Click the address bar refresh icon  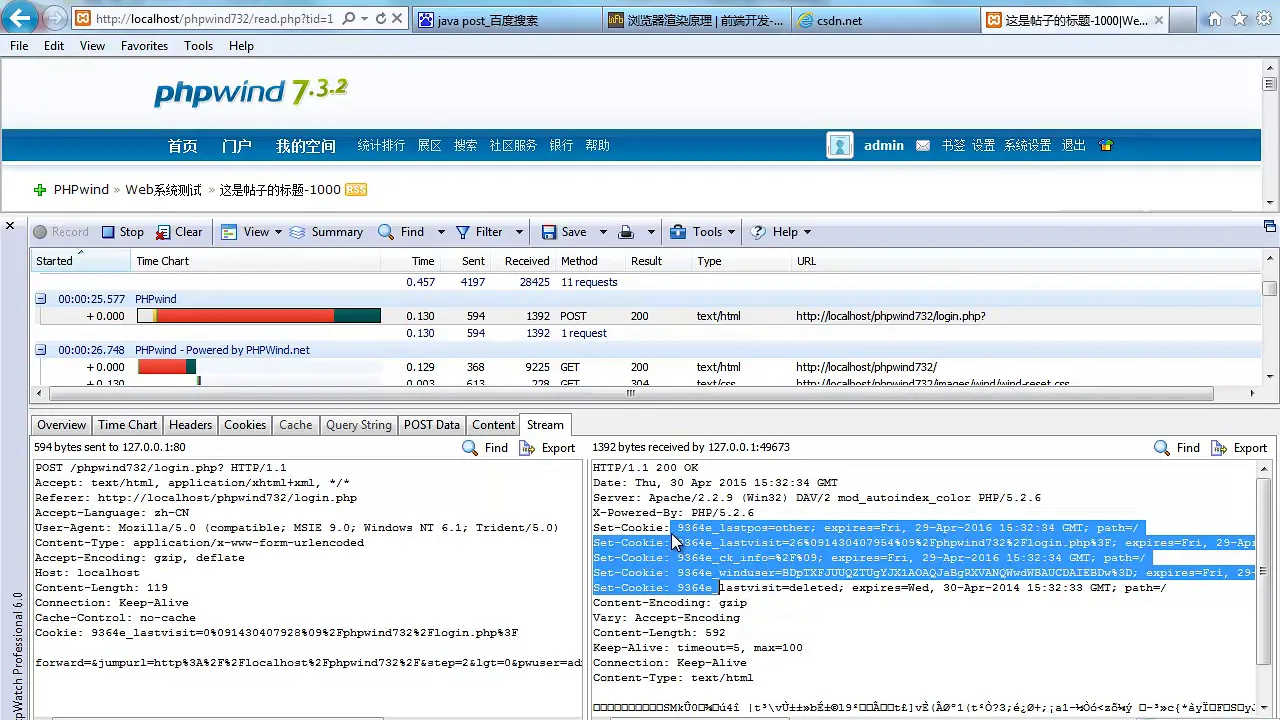[x=381, y=19]
